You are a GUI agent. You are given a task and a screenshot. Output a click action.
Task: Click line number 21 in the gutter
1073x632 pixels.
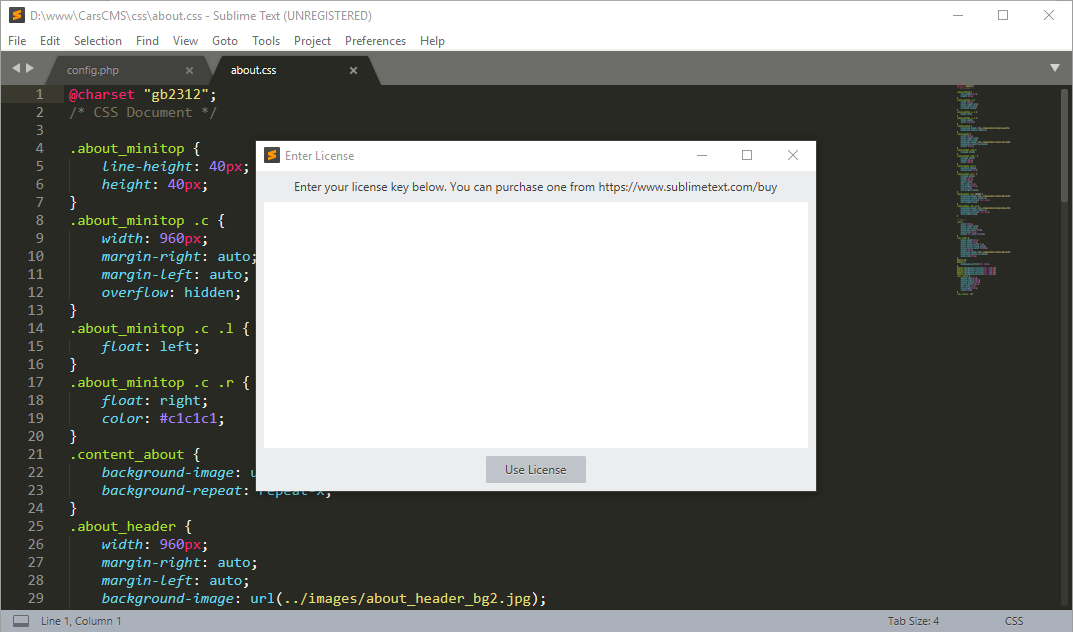point(36,454)
